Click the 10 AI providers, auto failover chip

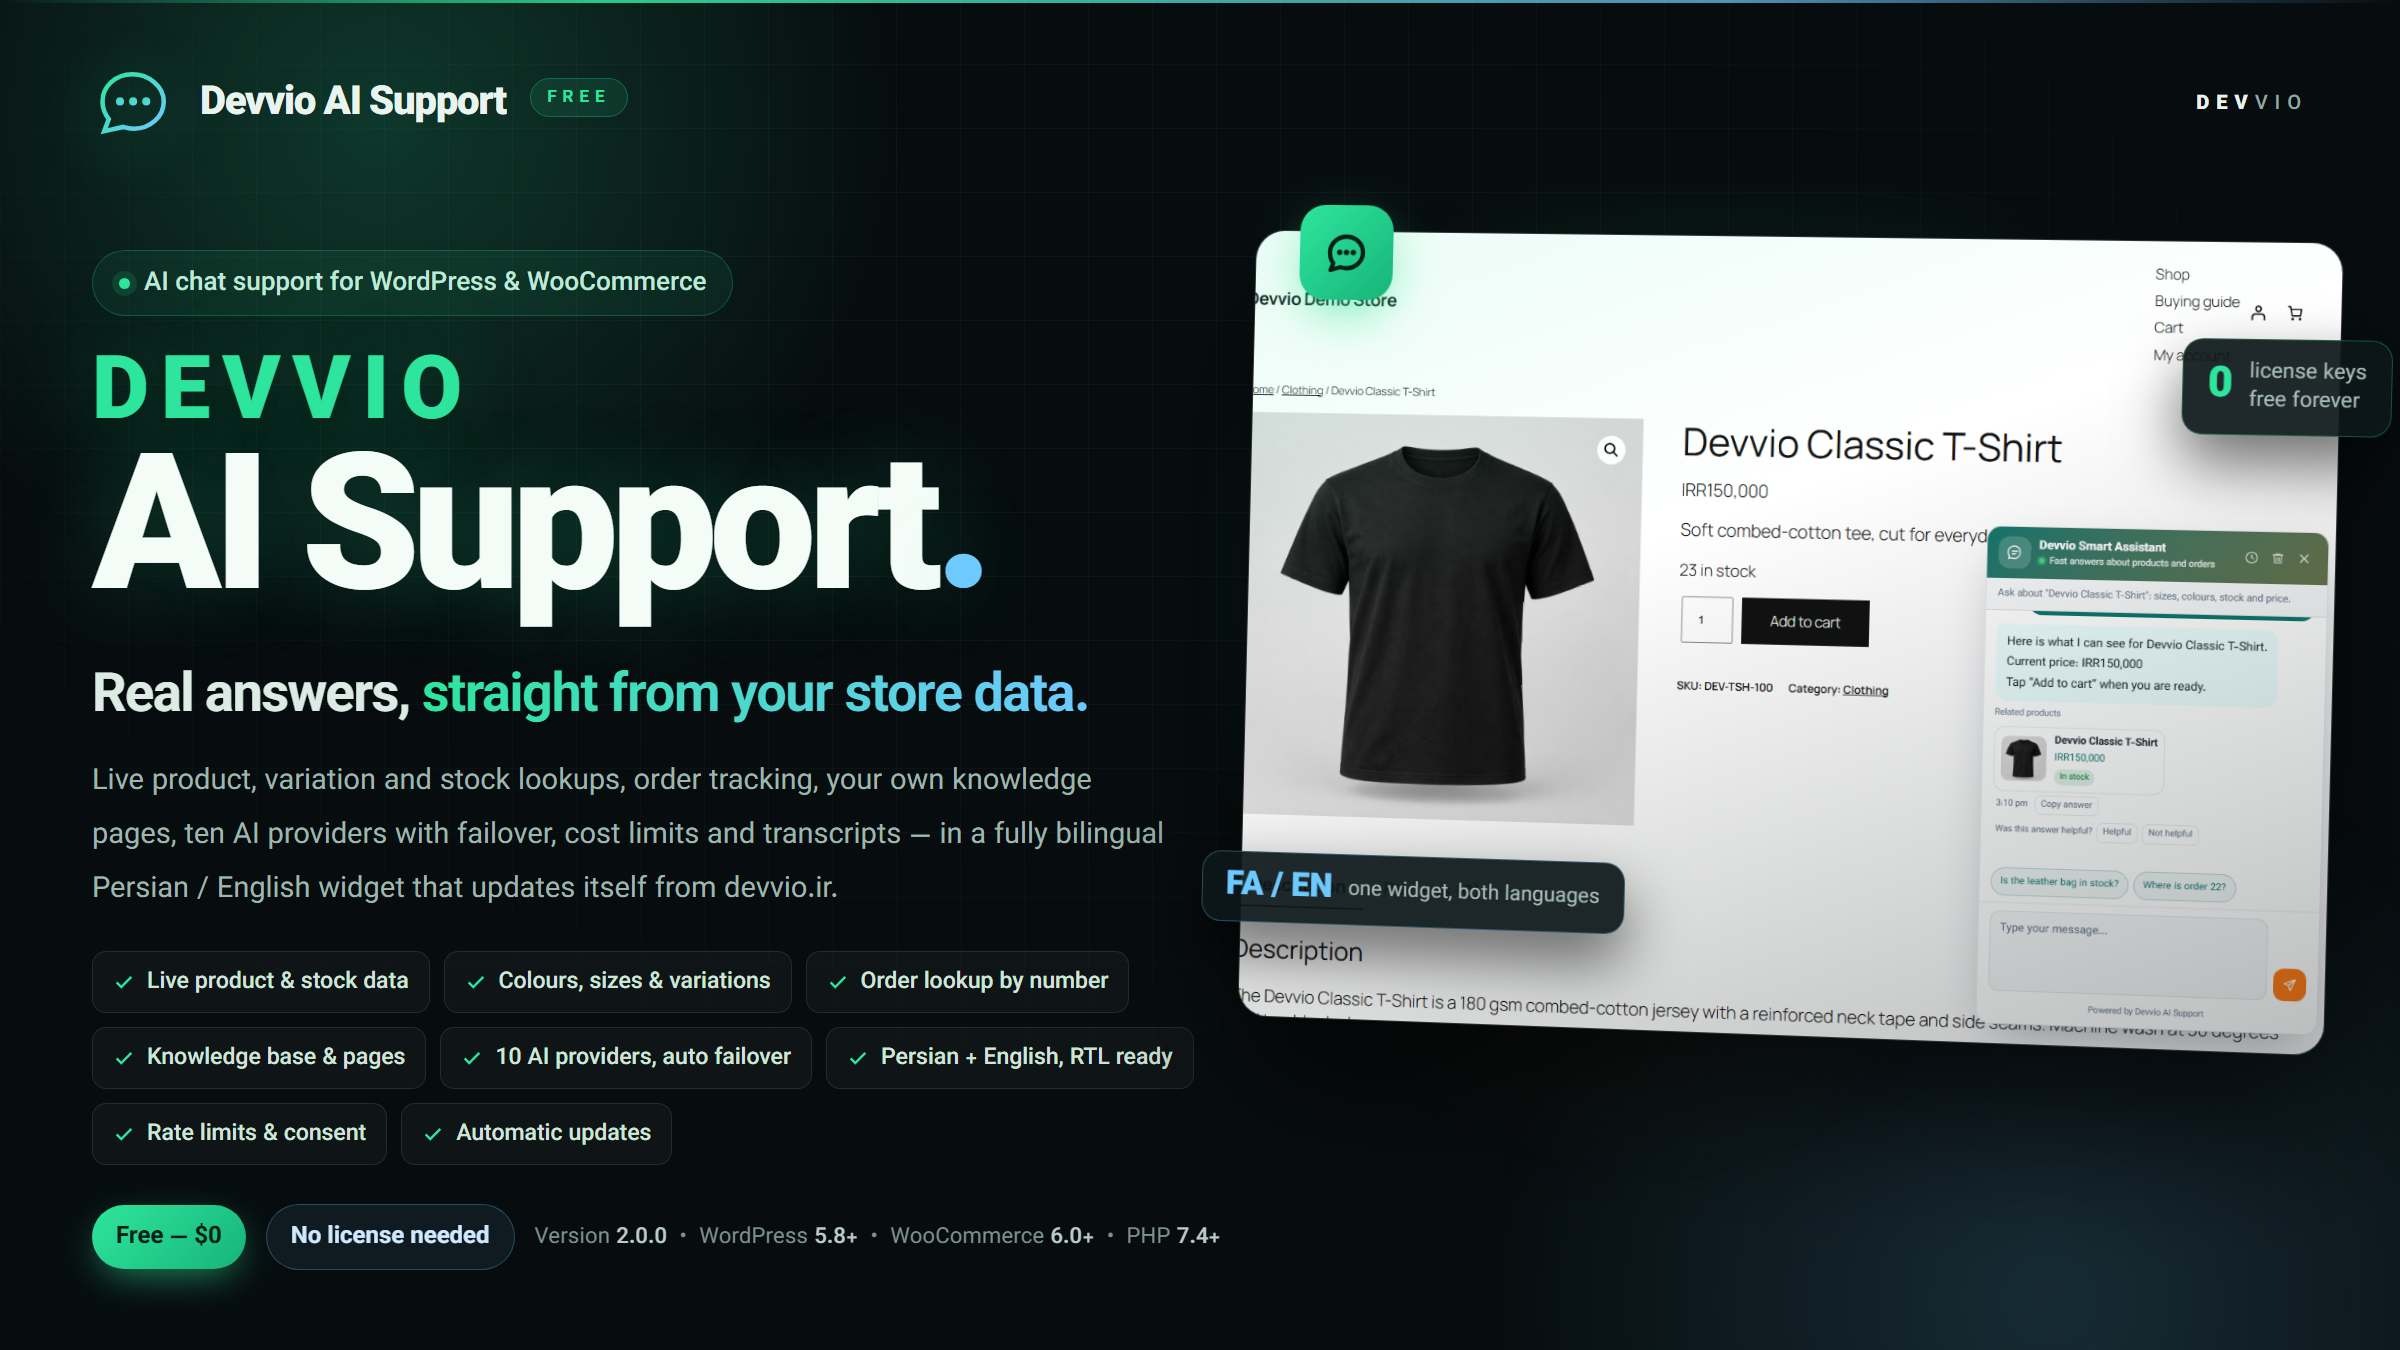coord(626,1057)
